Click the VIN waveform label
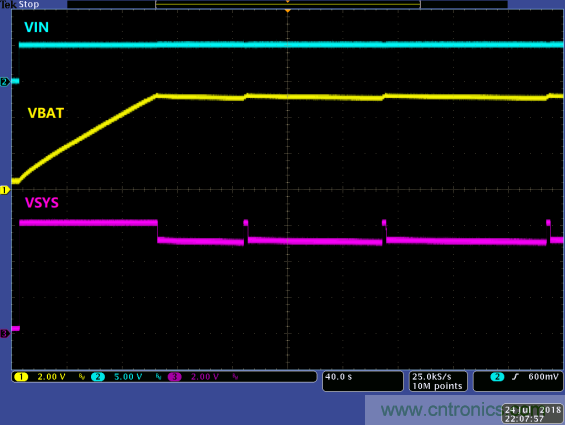The height and width of the screenshot is (425, 565). [x=36, y=27]
